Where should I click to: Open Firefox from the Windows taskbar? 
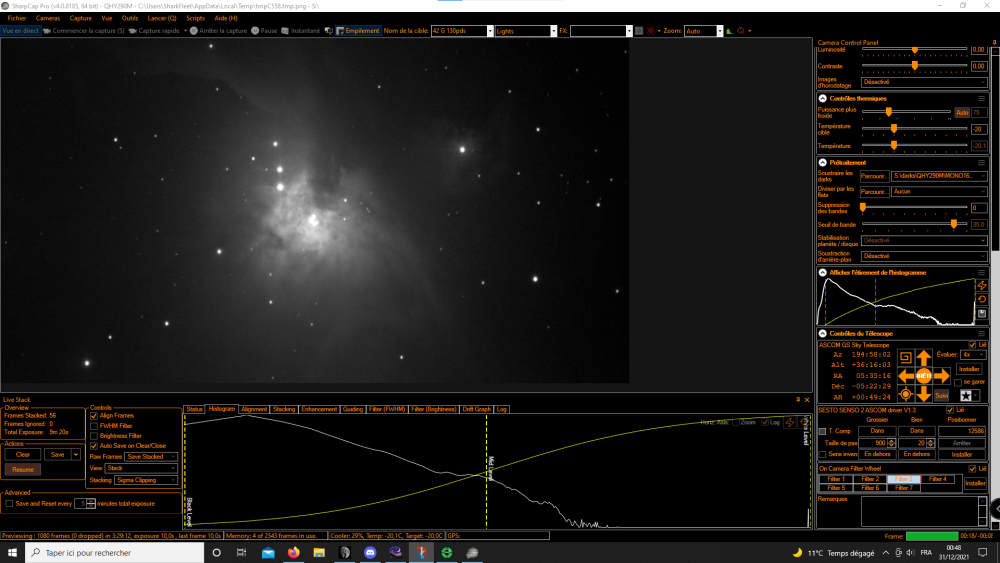coord(293,553)
